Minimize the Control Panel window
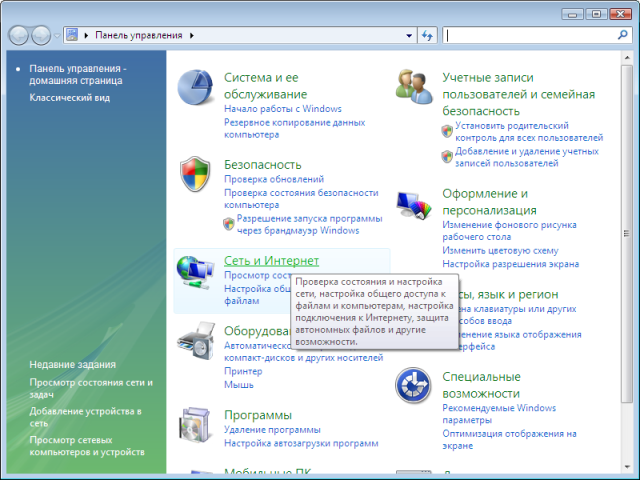The width and height of the screenshot is (640, 480). point(573,14)
